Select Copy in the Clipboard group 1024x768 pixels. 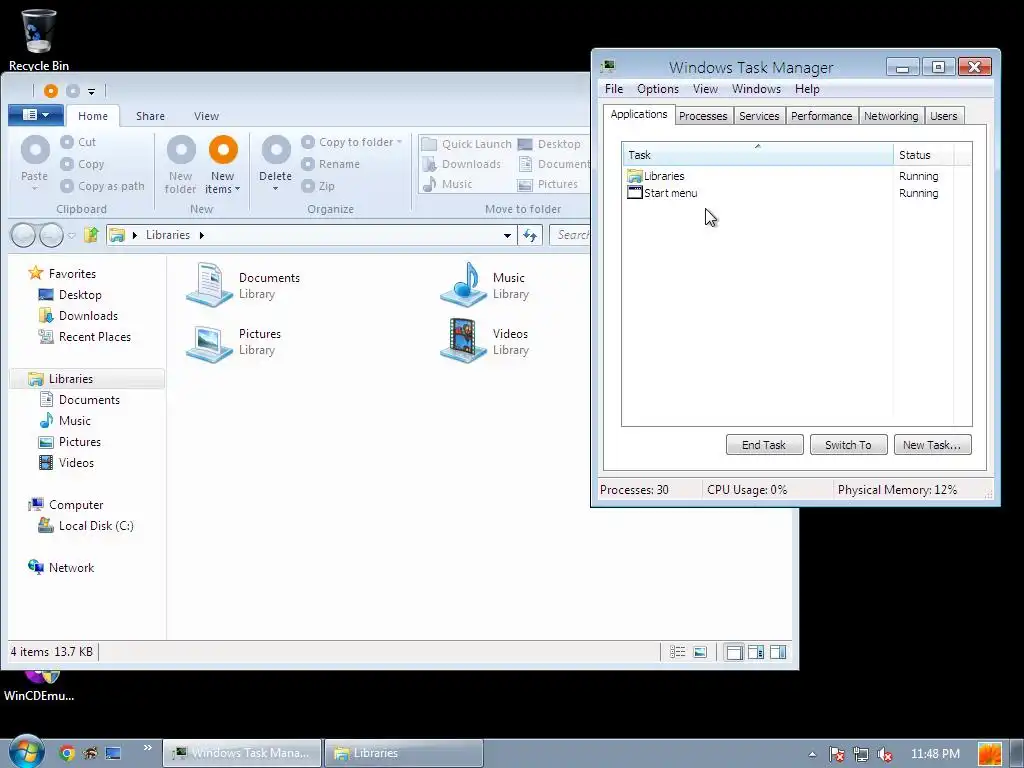pos(82,164)
